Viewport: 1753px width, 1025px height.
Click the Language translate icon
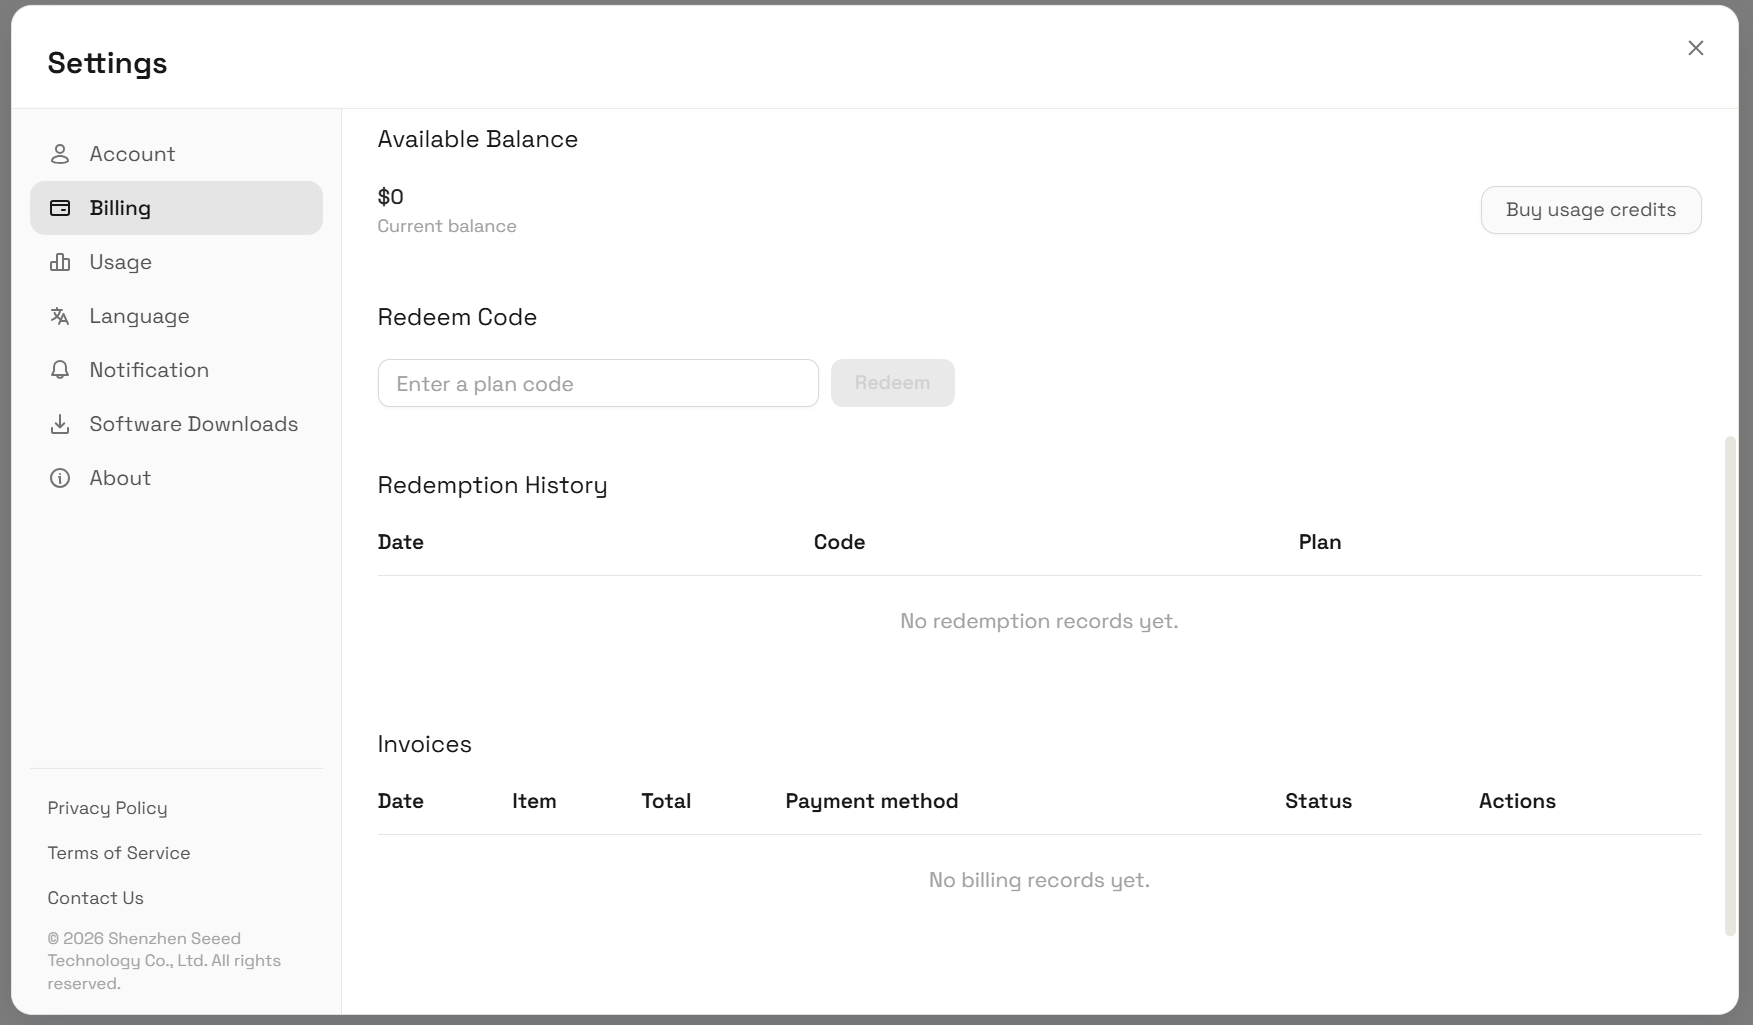[60, 316]
